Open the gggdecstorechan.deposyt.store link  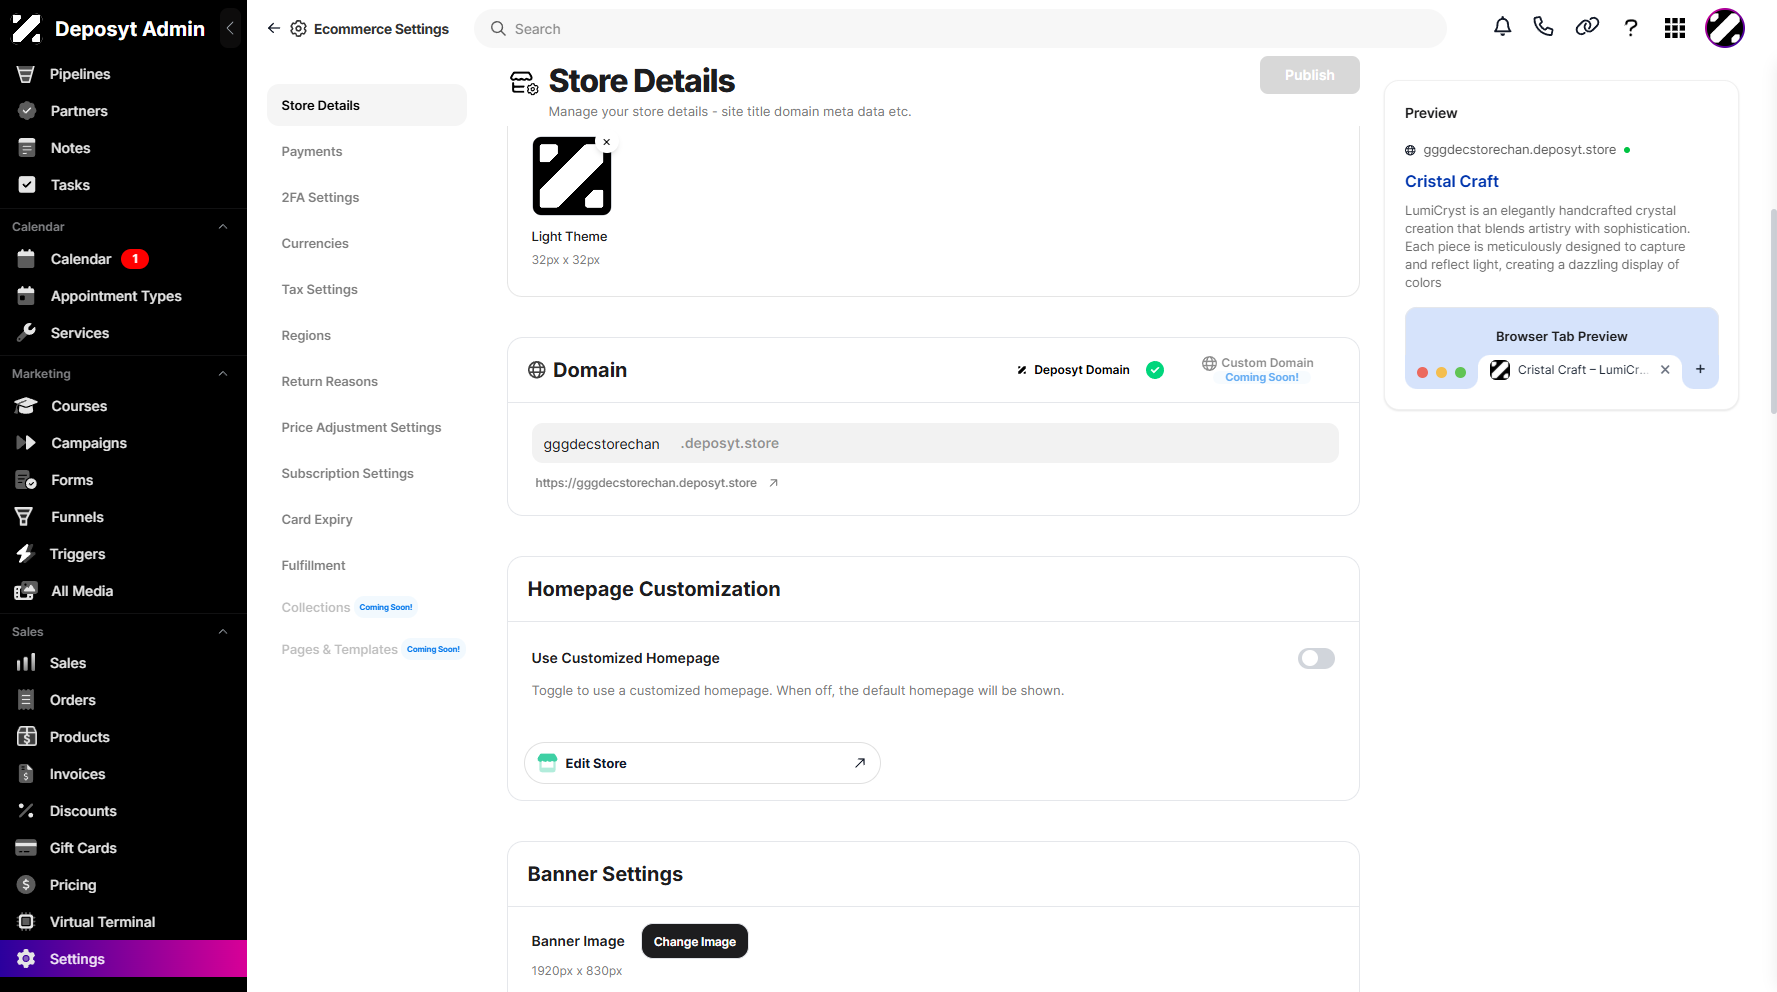tap(645, 483)
